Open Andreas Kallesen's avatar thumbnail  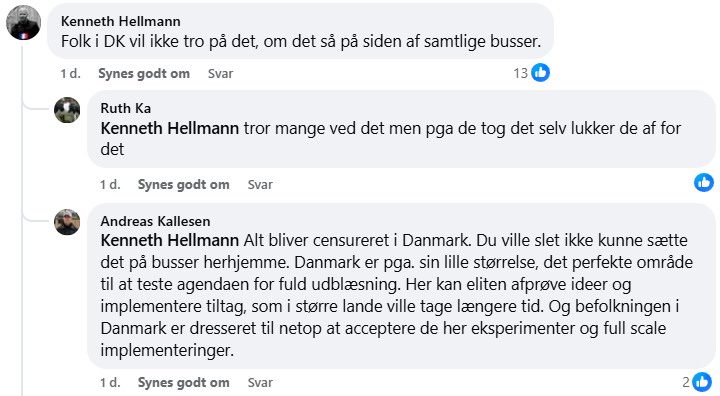coord(67,222)
